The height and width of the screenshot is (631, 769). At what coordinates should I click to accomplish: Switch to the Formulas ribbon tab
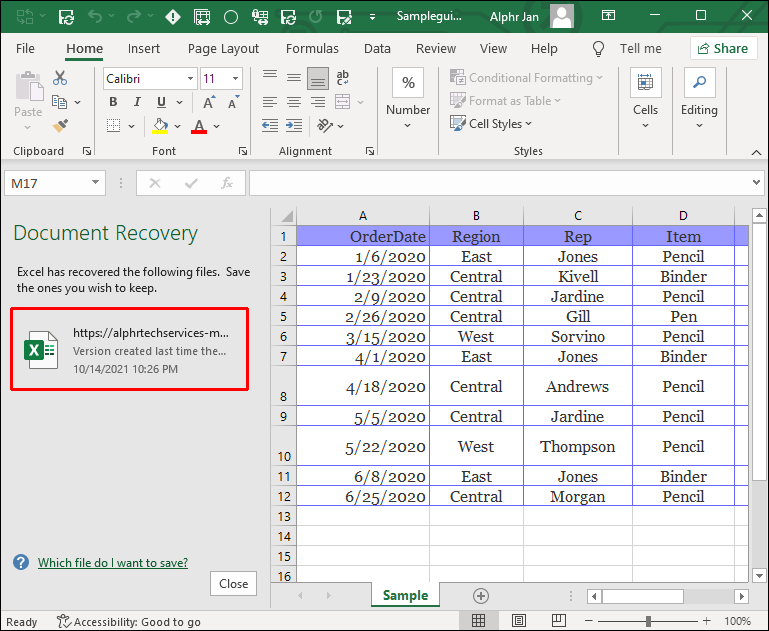point(312,48)
